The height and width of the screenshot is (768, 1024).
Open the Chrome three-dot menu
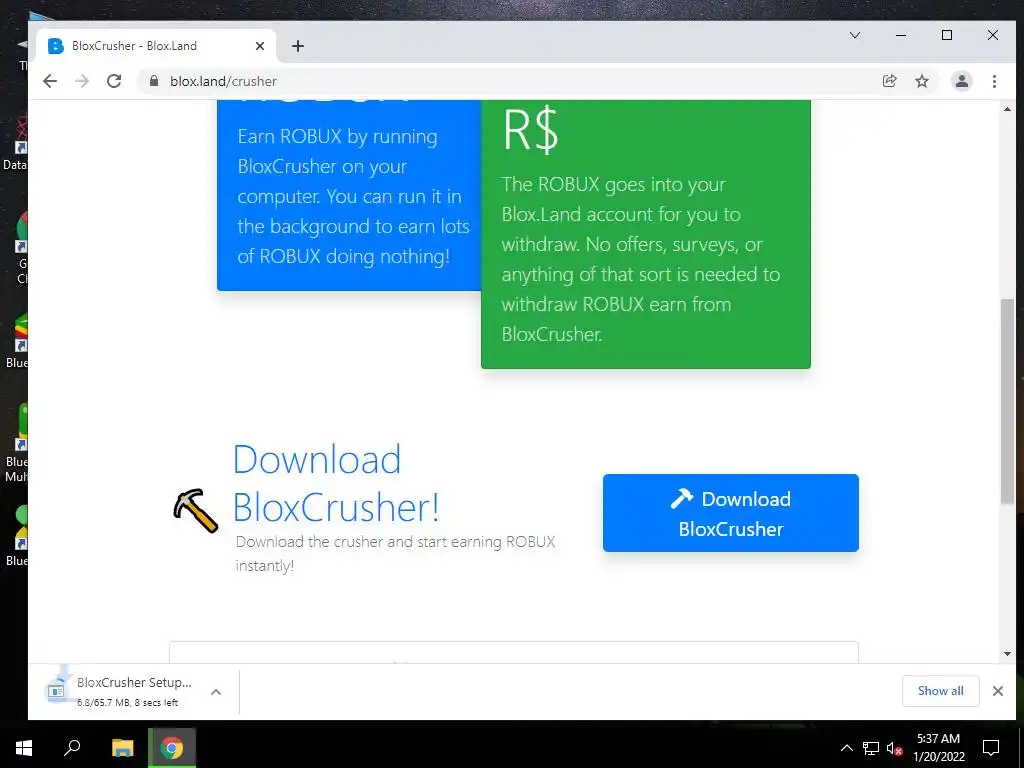coord(994,81)
